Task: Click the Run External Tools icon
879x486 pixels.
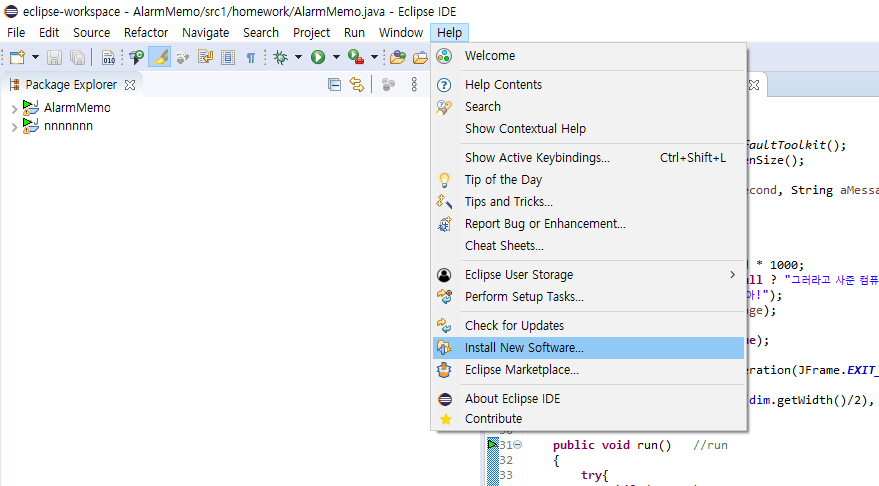Action: [x=355, y=57]
